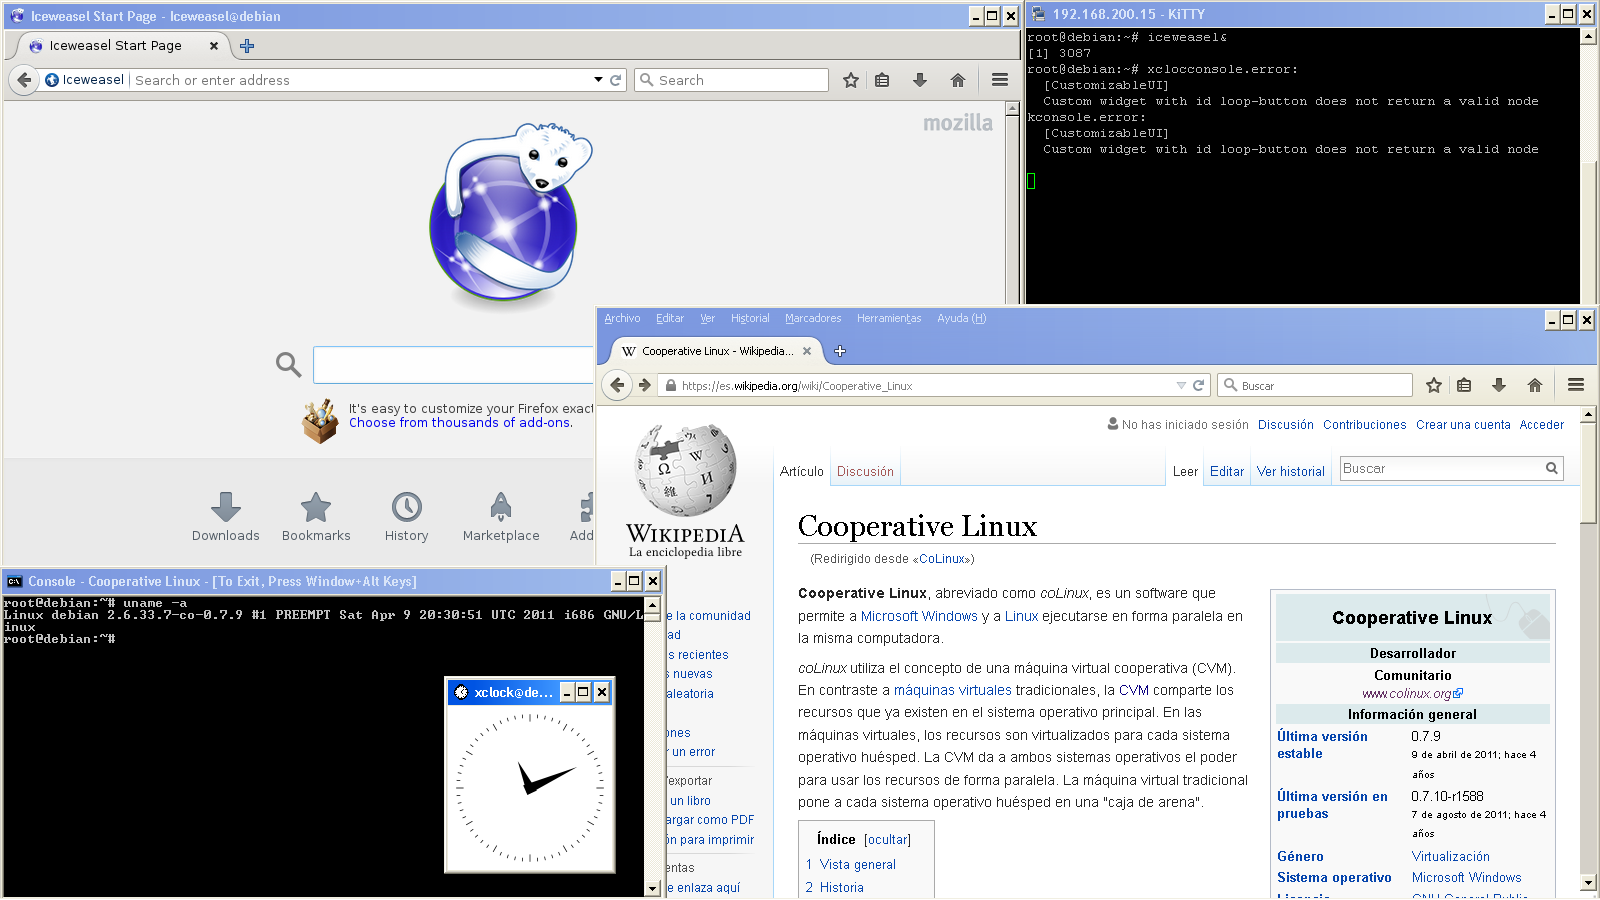This screenshot has width=1600, height=900.
Task: Click scrollbar up arrow in KiTTY window
Action: pos(1587,36)
